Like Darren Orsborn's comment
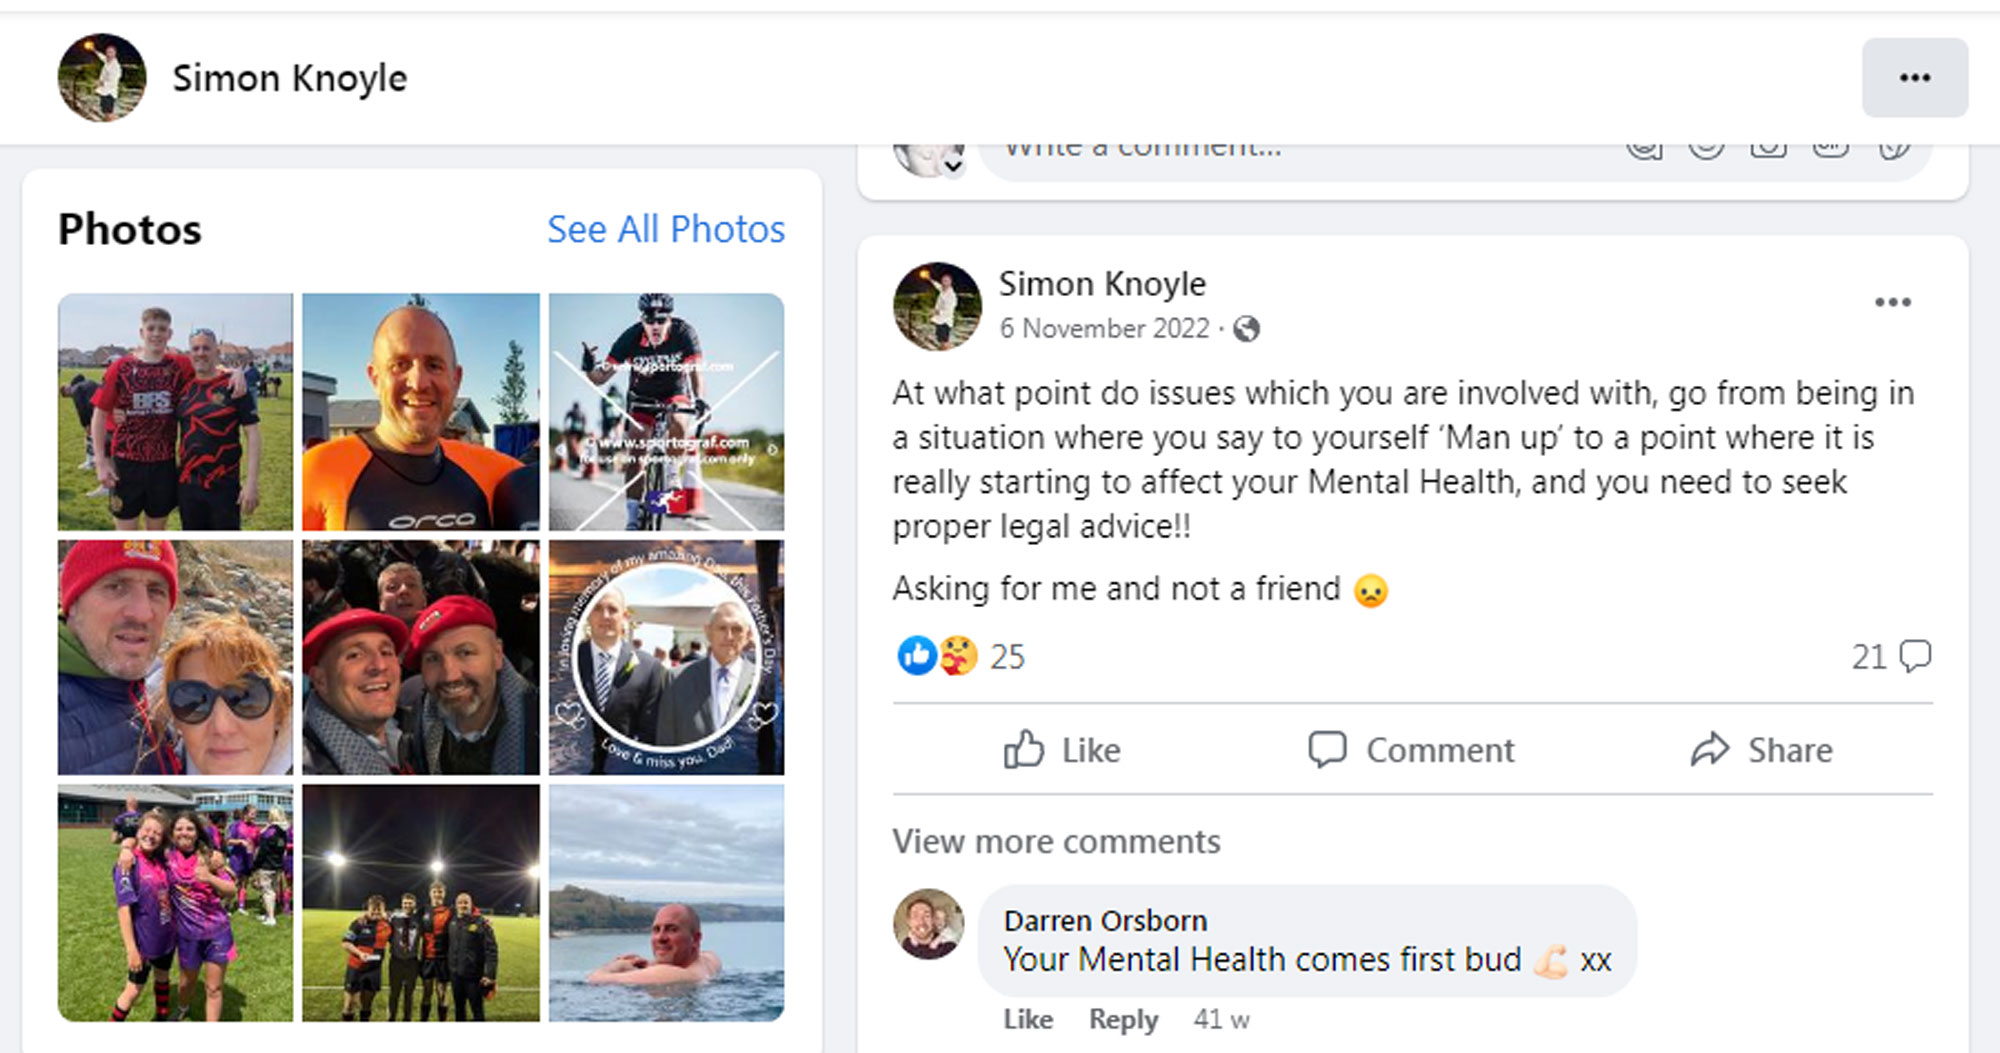Screen dimensions: 2000x1053 [x=1028, y=1019]
